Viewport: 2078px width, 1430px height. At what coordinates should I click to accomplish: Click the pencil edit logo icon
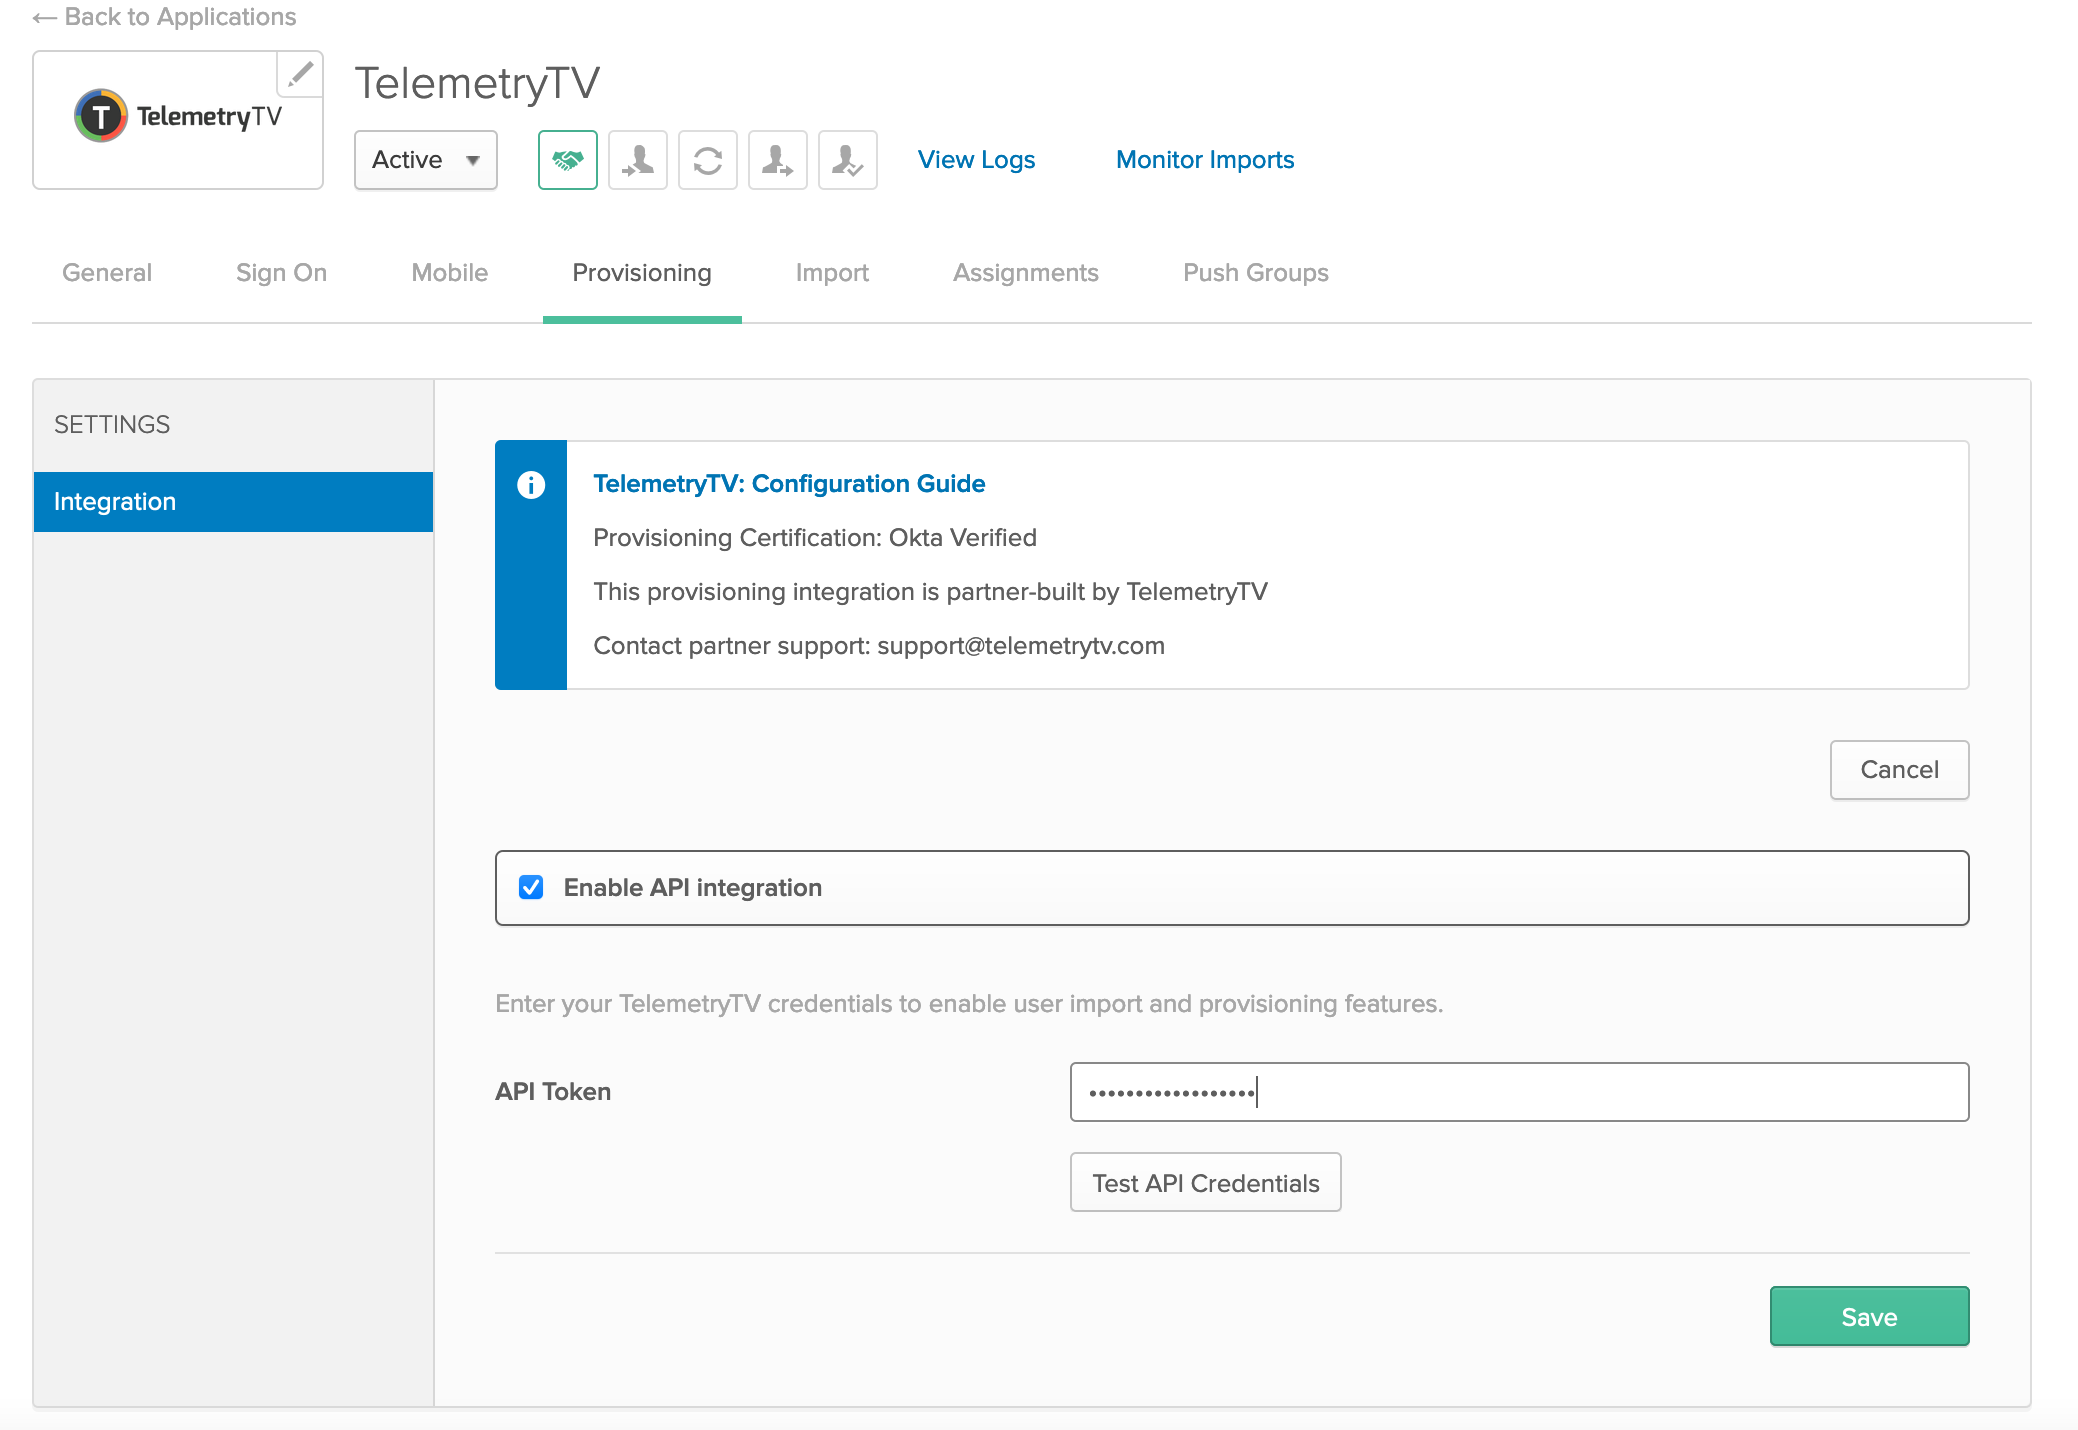[x=300, y=74]
